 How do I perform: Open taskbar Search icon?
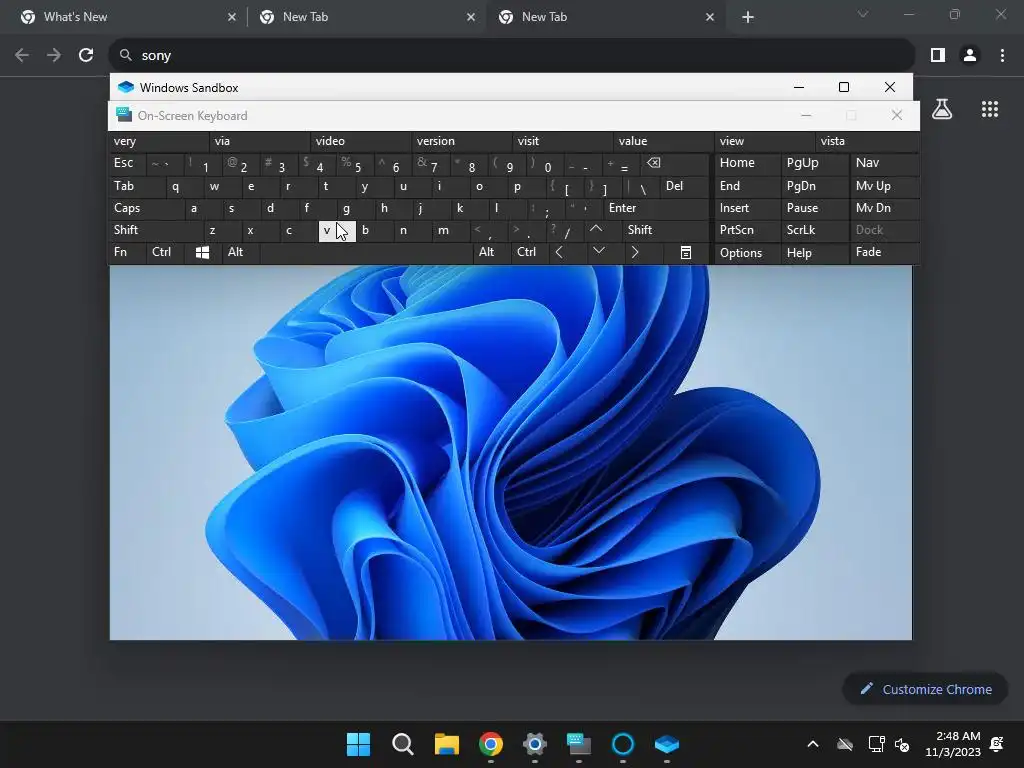coord(402,744)
